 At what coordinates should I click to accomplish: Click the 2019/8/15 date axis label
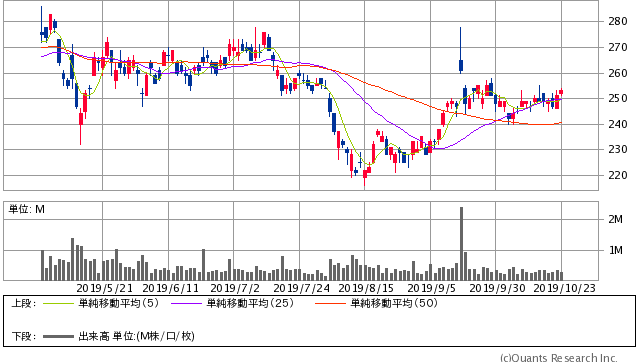(x=366, y=288)
